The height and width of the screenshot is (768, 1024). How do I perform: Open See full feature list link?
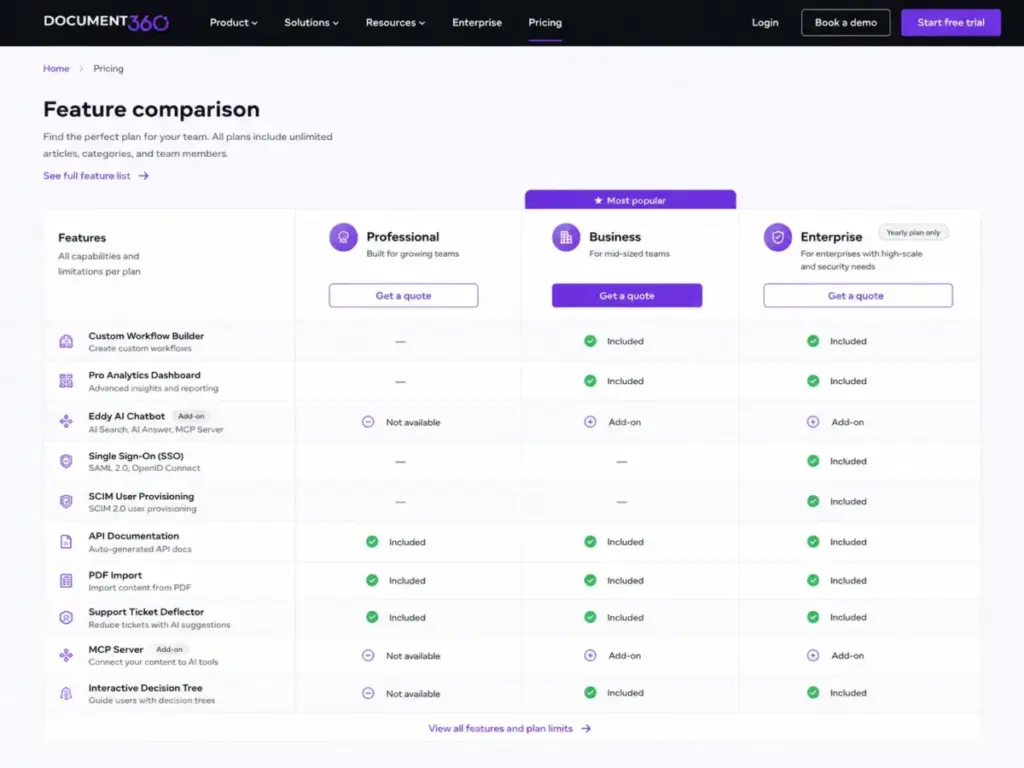click(x=87, y=176)
